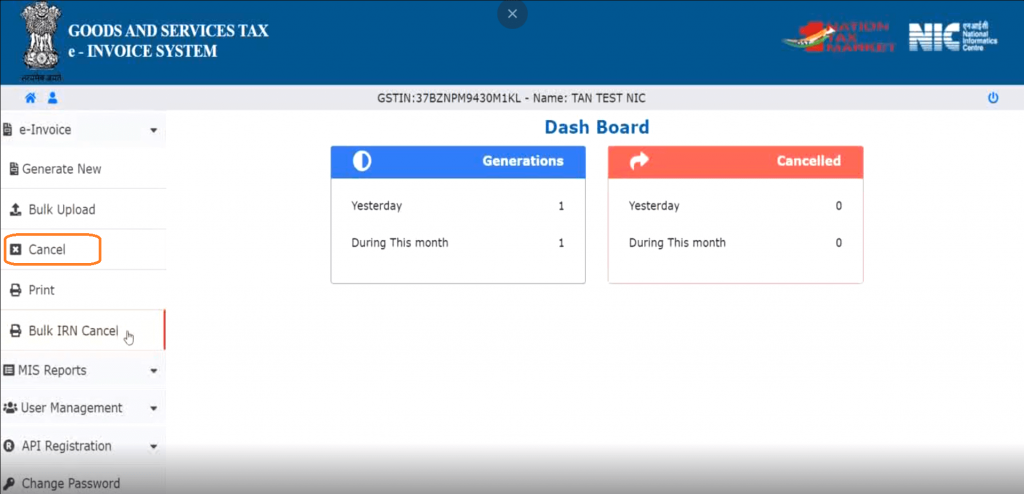
Task: Expand the MIS Reports dropdown arrow
Action: [x=153, y=371]
